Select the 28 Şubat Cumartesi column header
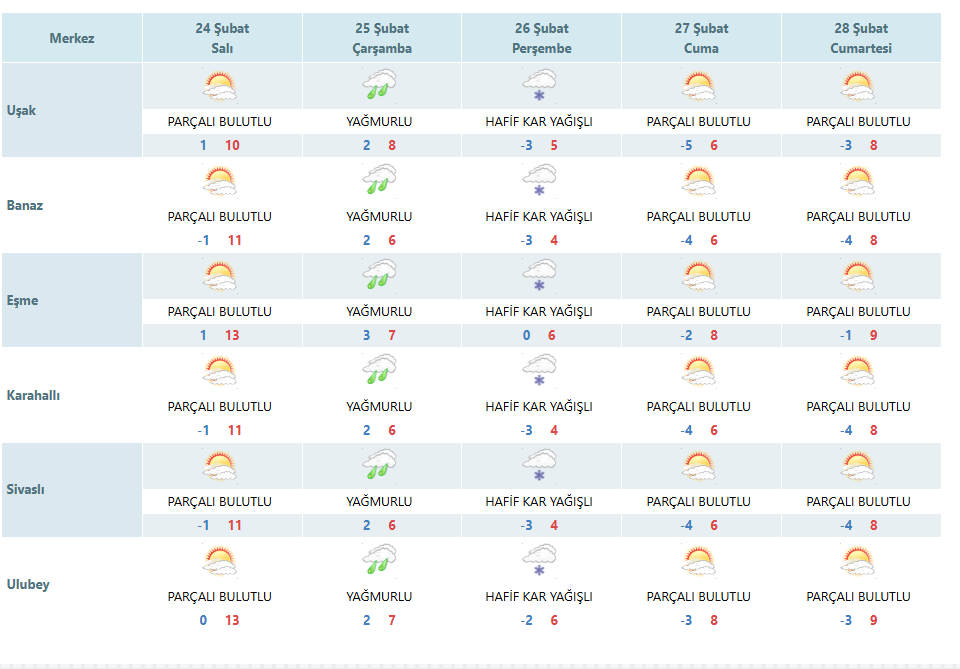 pos(861,38)
